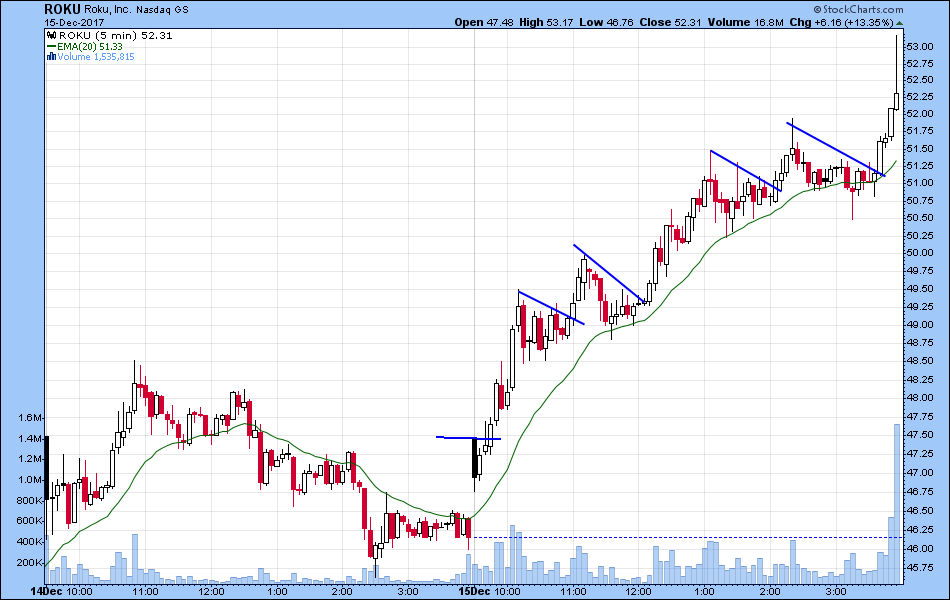This screenshot has width=950, height=600.
Task: Click the 'Nasdaq GS' exchange label
Action: [162, 10]
